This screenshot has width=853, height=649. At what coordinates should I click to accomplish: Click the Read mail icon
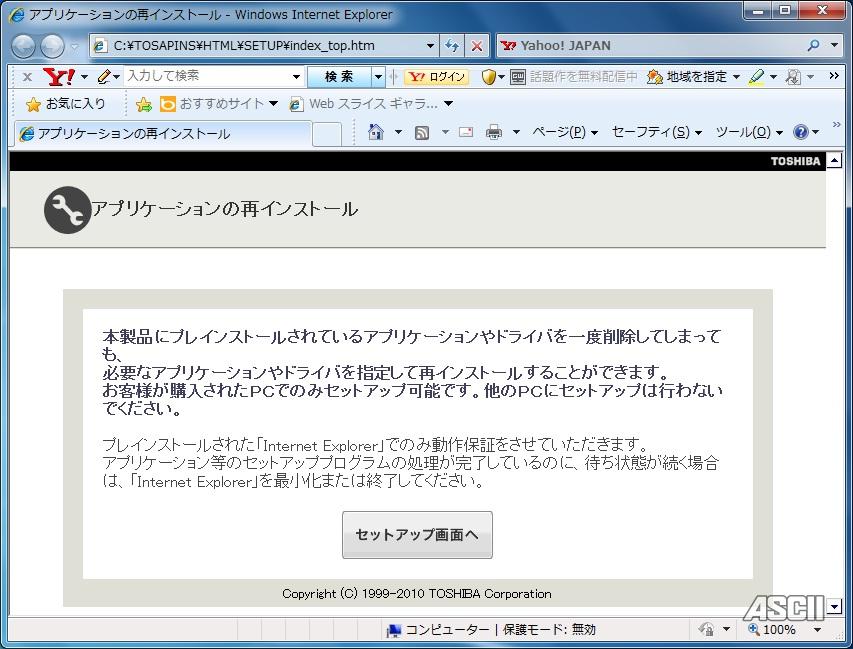(x=466, y=132)
